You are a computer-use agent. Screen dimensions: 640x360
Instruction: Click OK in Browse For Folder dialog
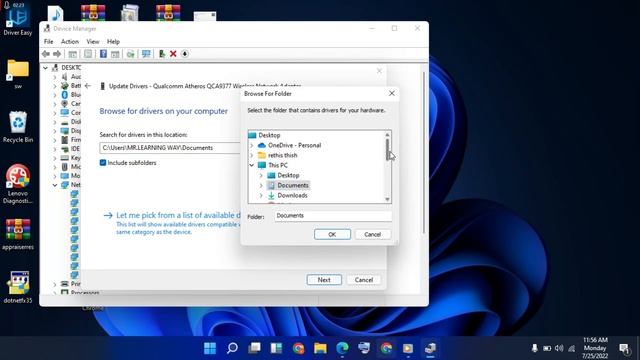click(x=332, y=234)
